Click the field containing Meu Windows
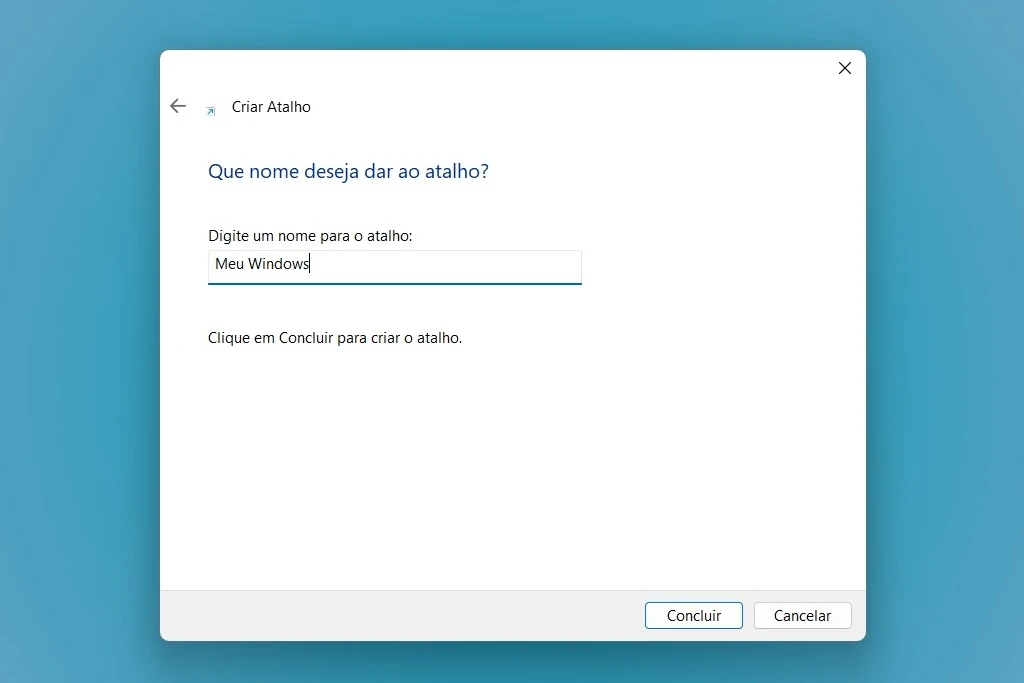 coord(394,266)
